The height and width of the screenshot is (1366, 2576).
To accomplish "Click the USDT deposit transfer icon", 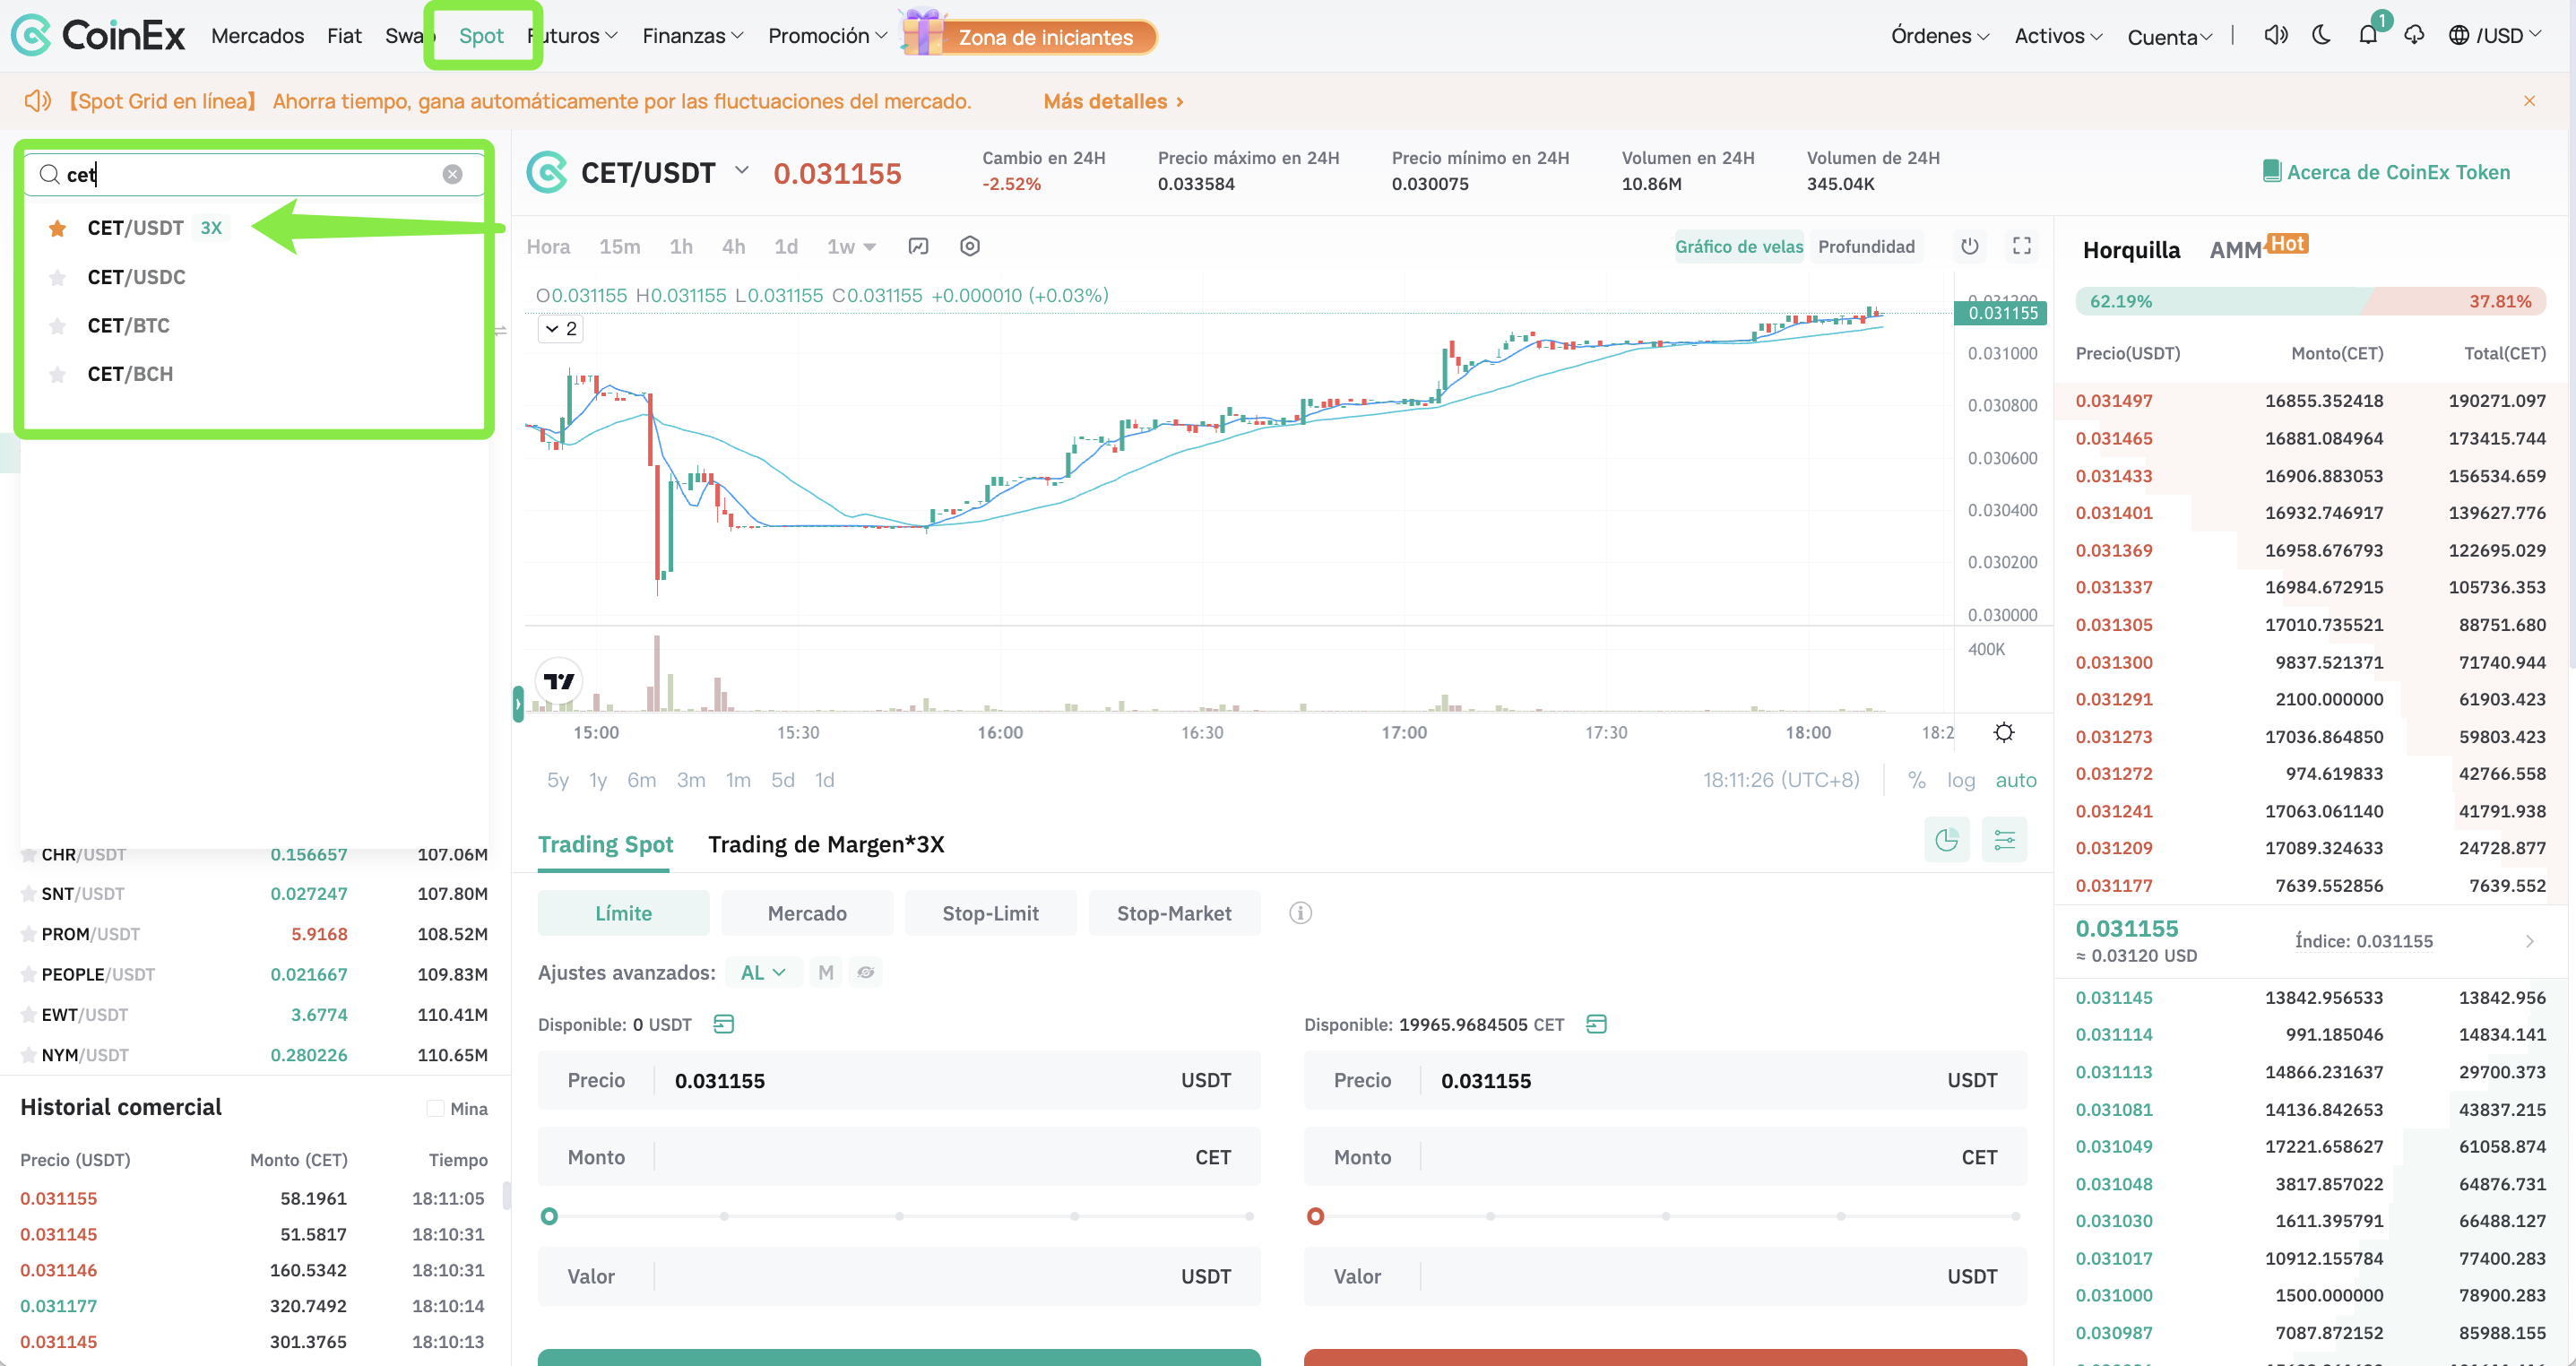I will click(723, 1024).
